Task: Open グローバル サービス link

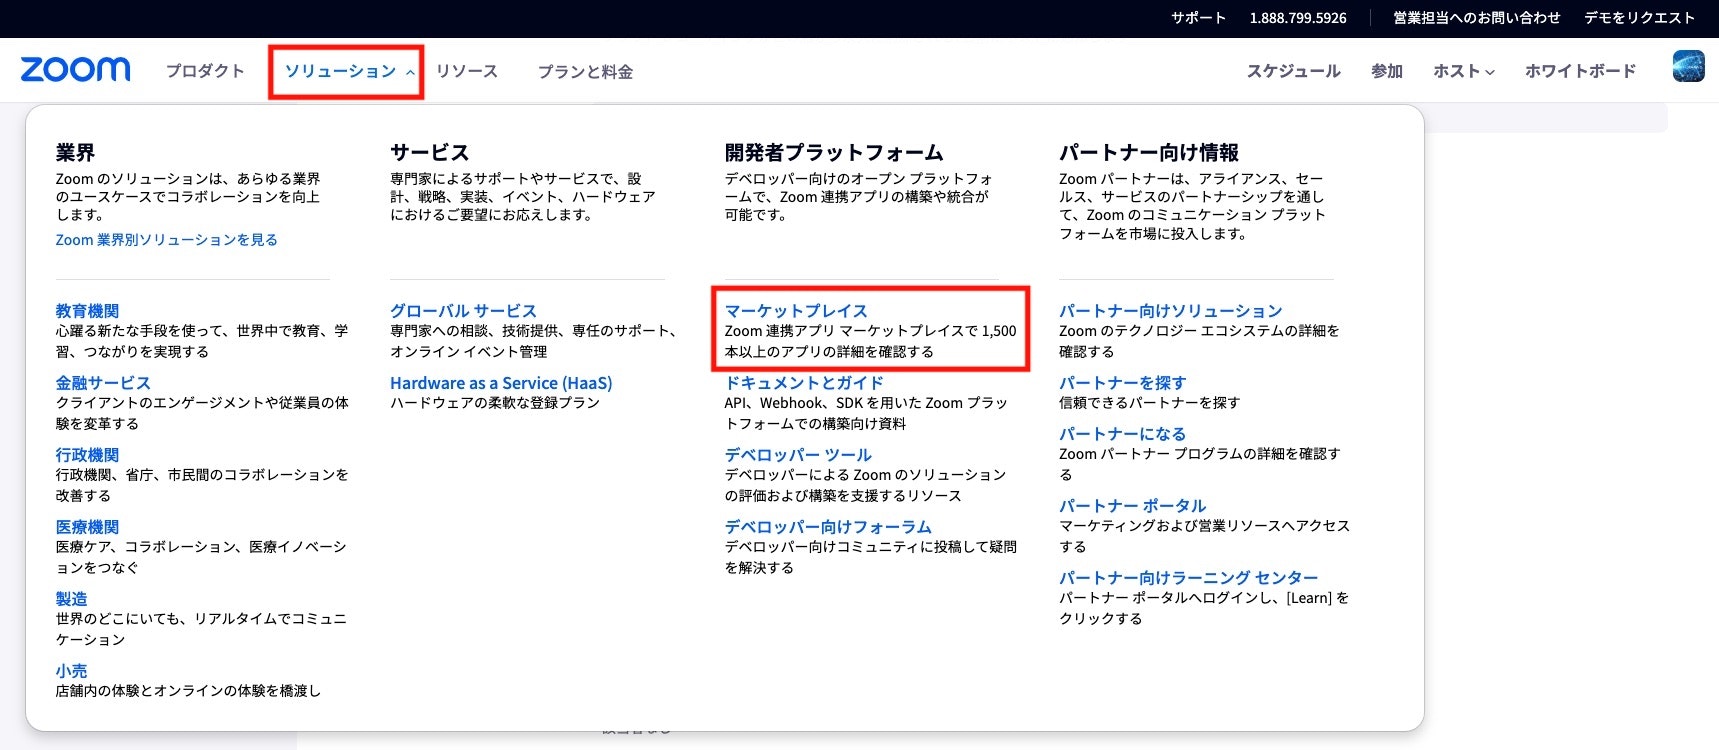Action: [463, 311]
